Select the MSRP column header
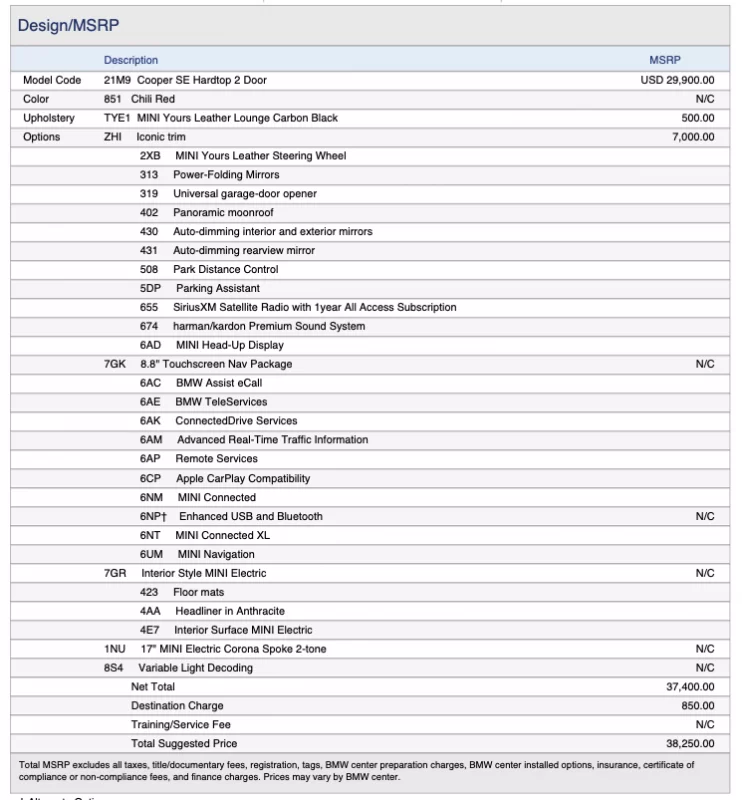 click(664, 60)
